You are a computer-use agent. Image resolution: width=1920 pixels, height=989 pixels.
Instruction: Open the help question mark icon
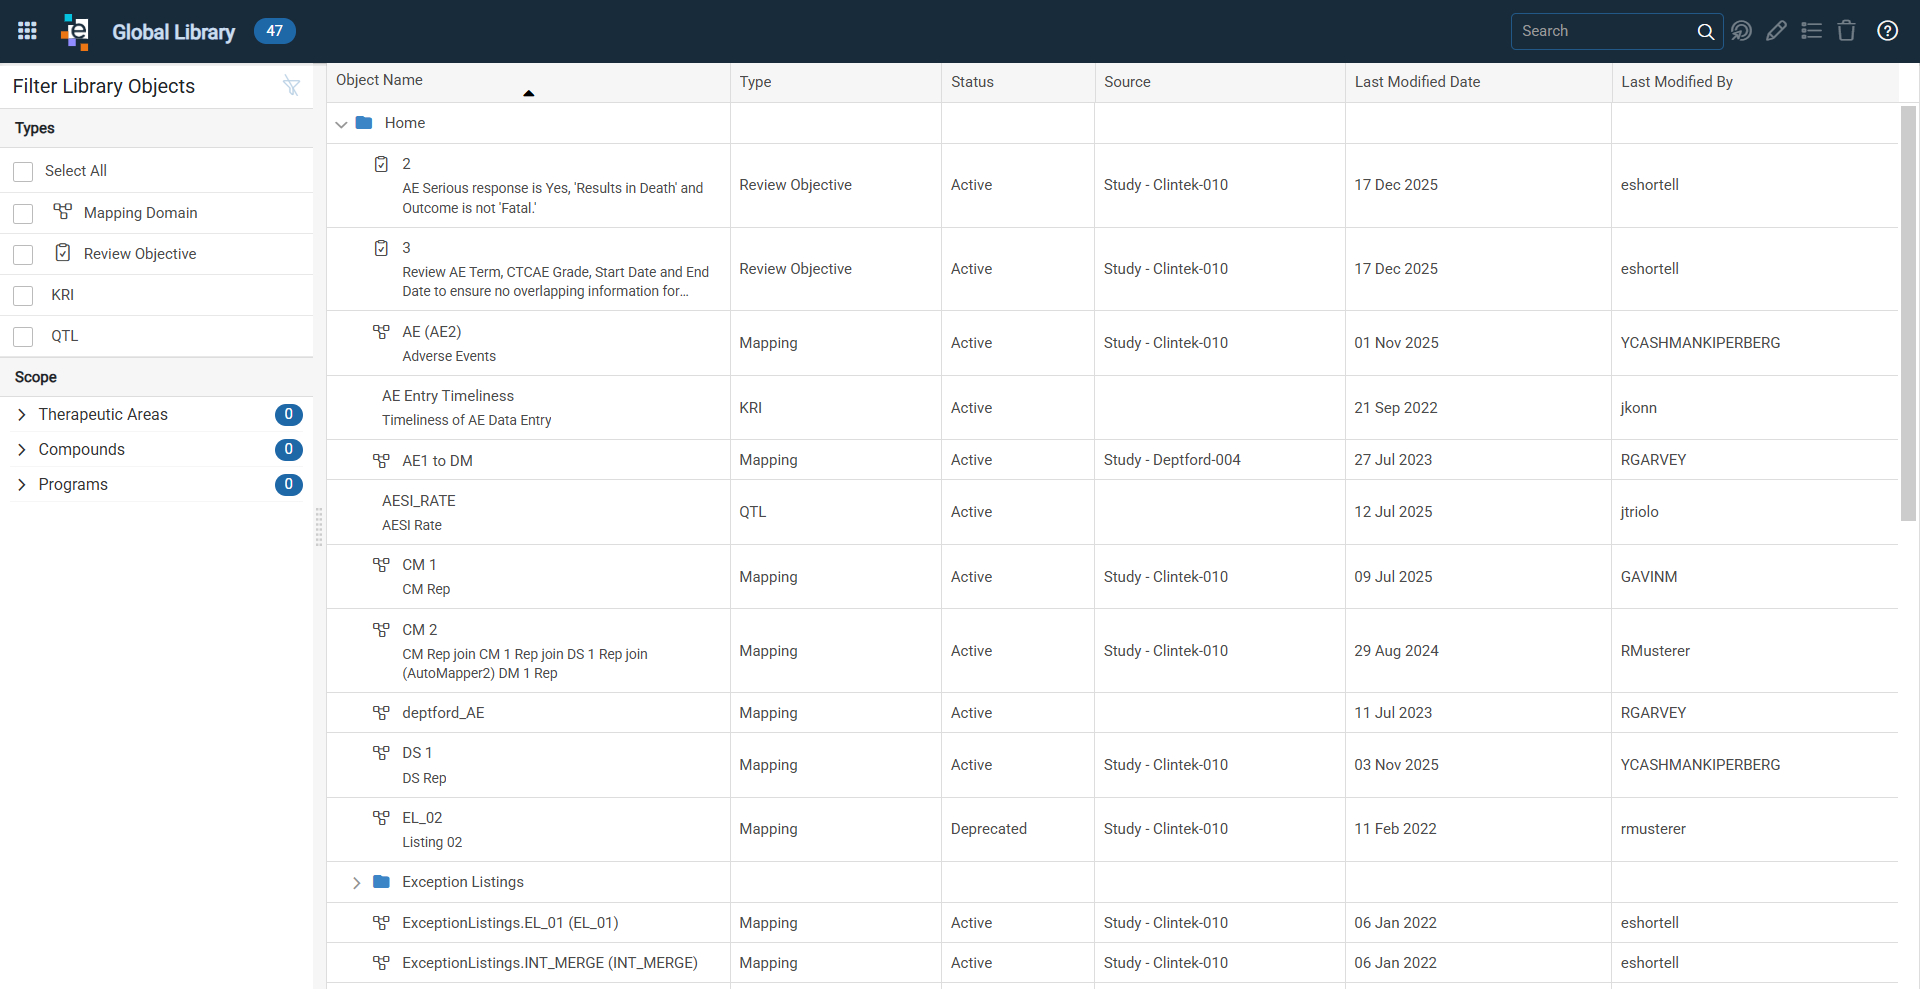[1887, 31]
